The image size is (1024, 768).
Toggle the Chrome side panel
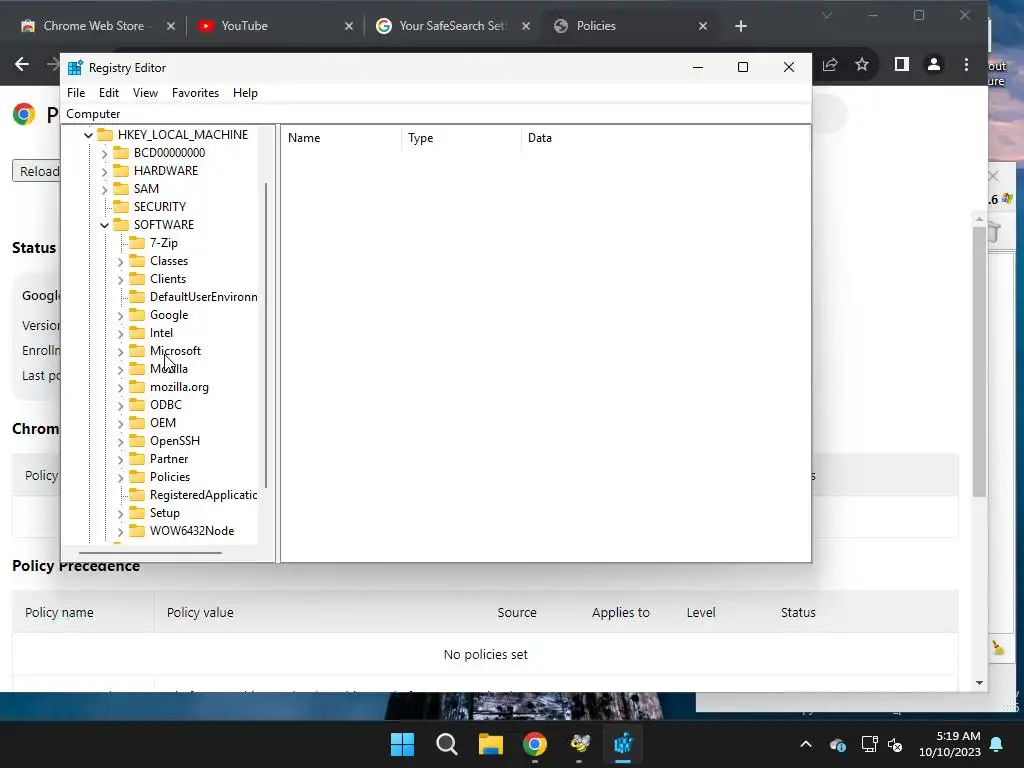pos(902,64)
